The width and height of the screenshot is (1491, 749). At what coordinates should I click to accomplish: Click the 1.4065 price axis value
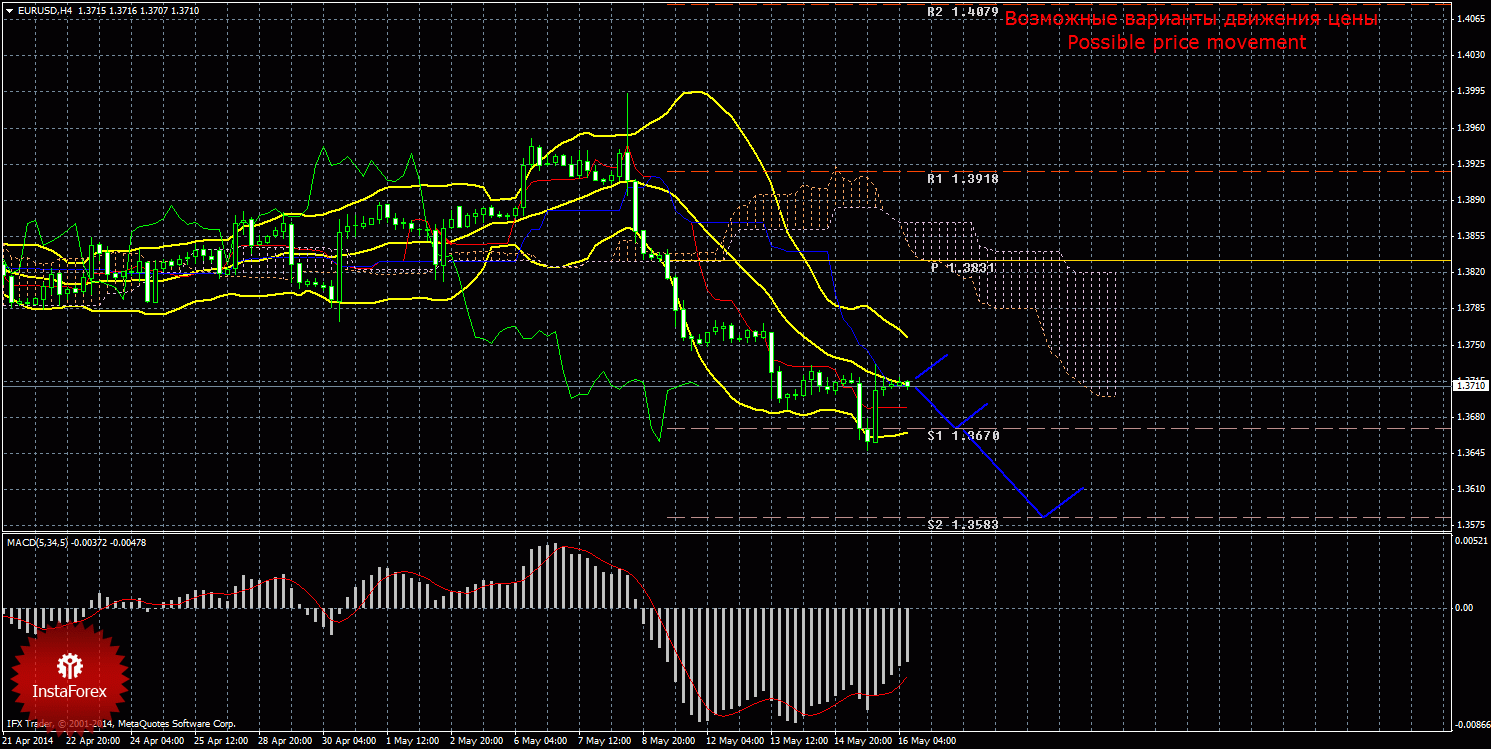[1470, 19]
